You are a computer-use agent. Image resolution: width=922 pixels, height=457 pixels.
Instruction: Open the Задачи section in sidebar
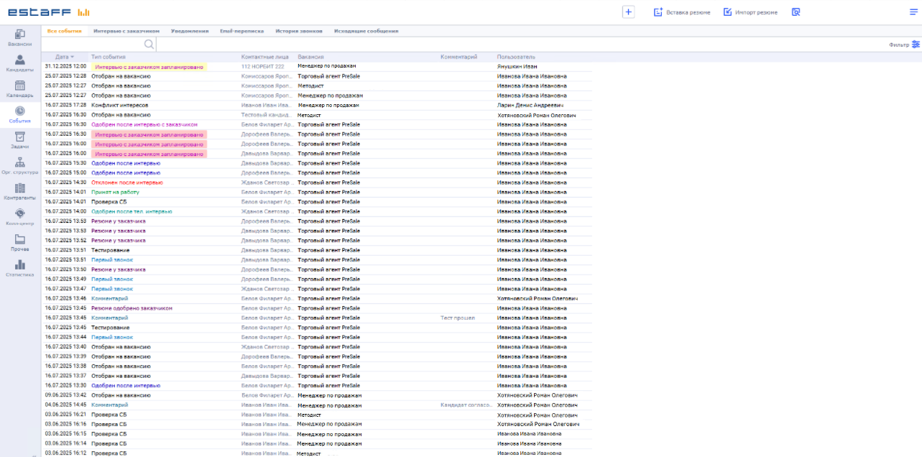pyautogui.click(x=20, y=141)
